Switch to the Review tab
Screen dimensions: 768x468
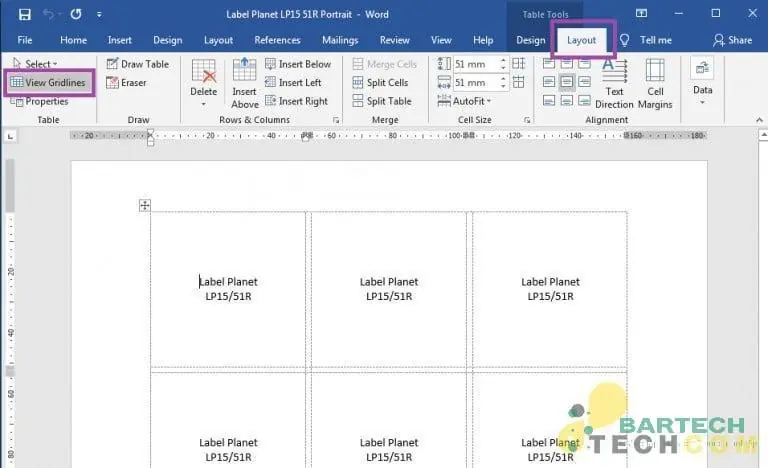tap(394, 40)
